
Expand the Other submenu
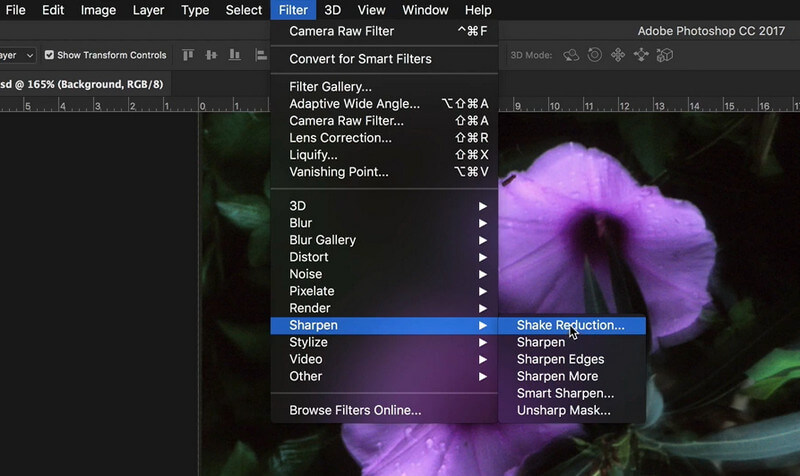[384, 376]
